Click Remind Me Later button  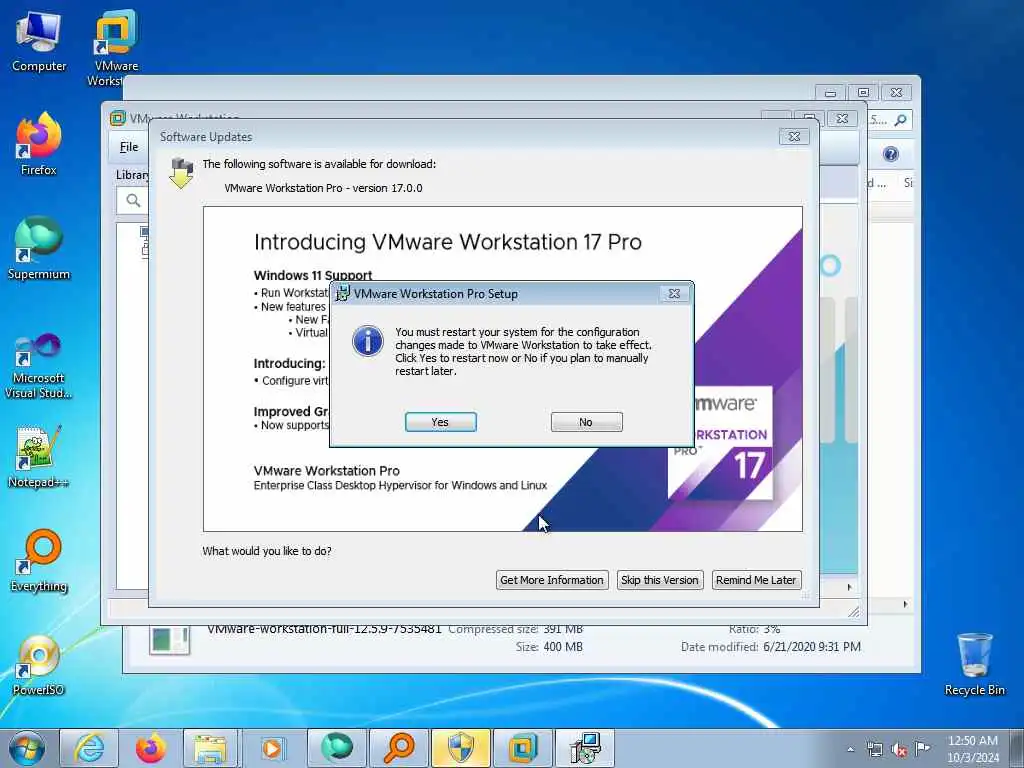coord(756,580)
